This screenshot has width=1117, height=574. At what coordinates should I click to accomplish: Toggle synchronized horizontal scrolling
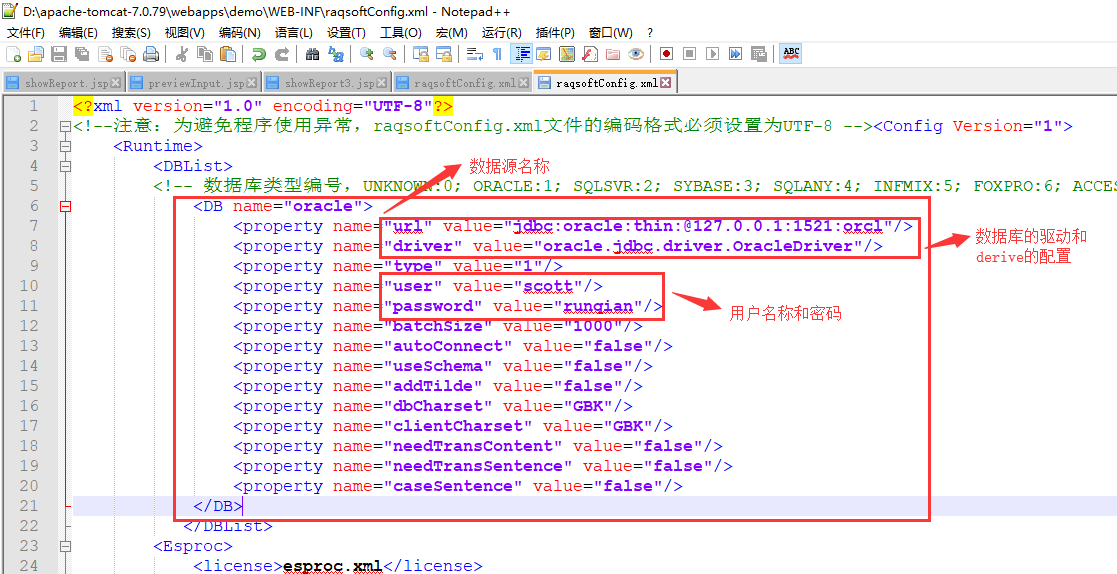coord(443,53)
